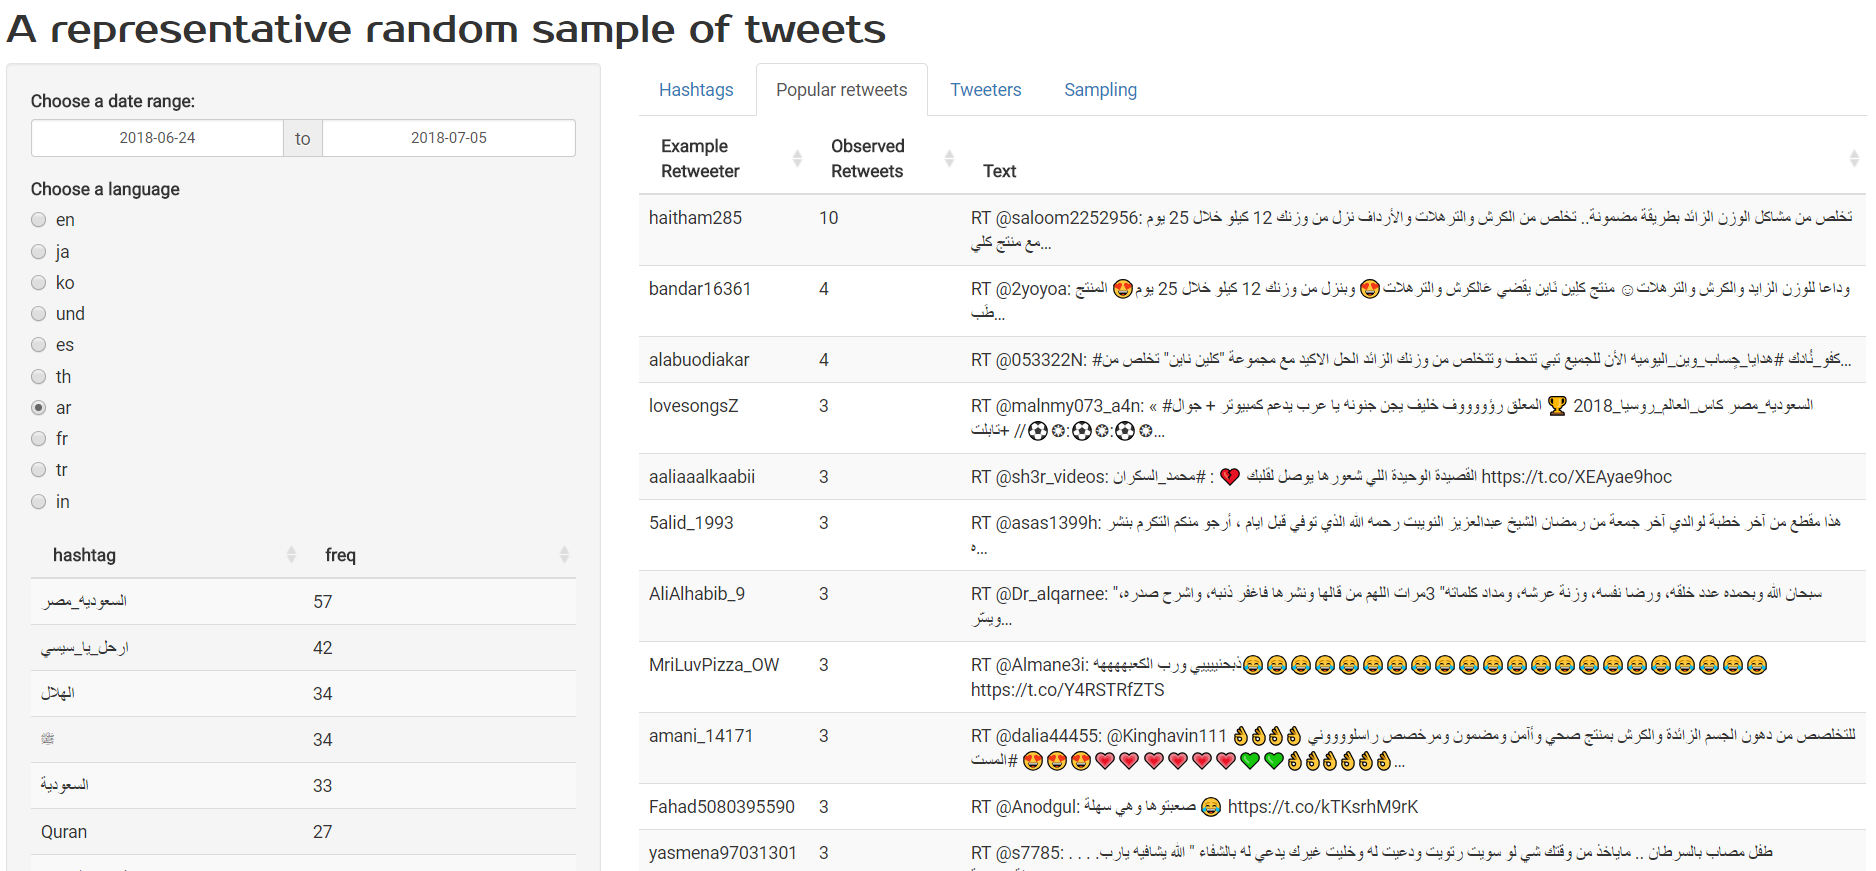The image size is (1876, 871).
Task: Choose the 'ja' language option
Action: [x=39, y=252]
